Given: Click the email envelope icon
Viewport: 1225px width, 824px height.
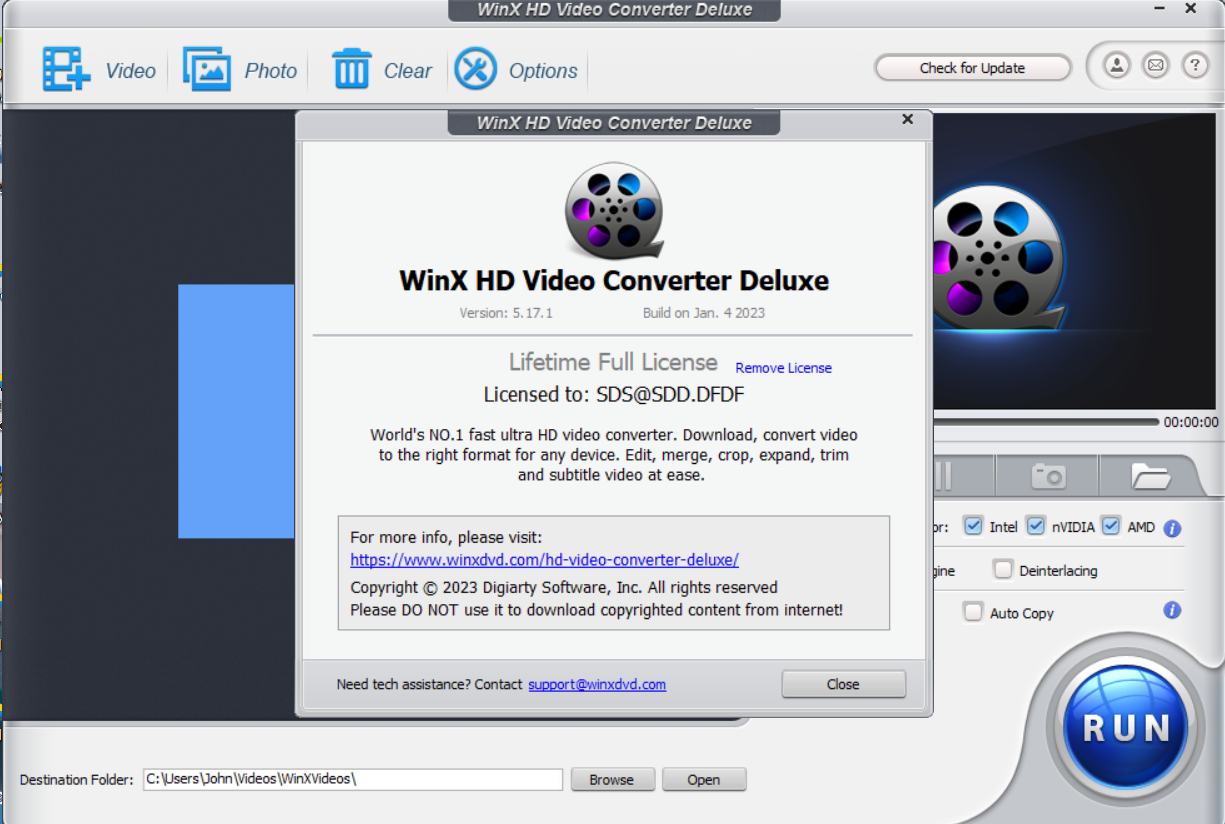Looking at the screenshot, I should click(1156, 66).
